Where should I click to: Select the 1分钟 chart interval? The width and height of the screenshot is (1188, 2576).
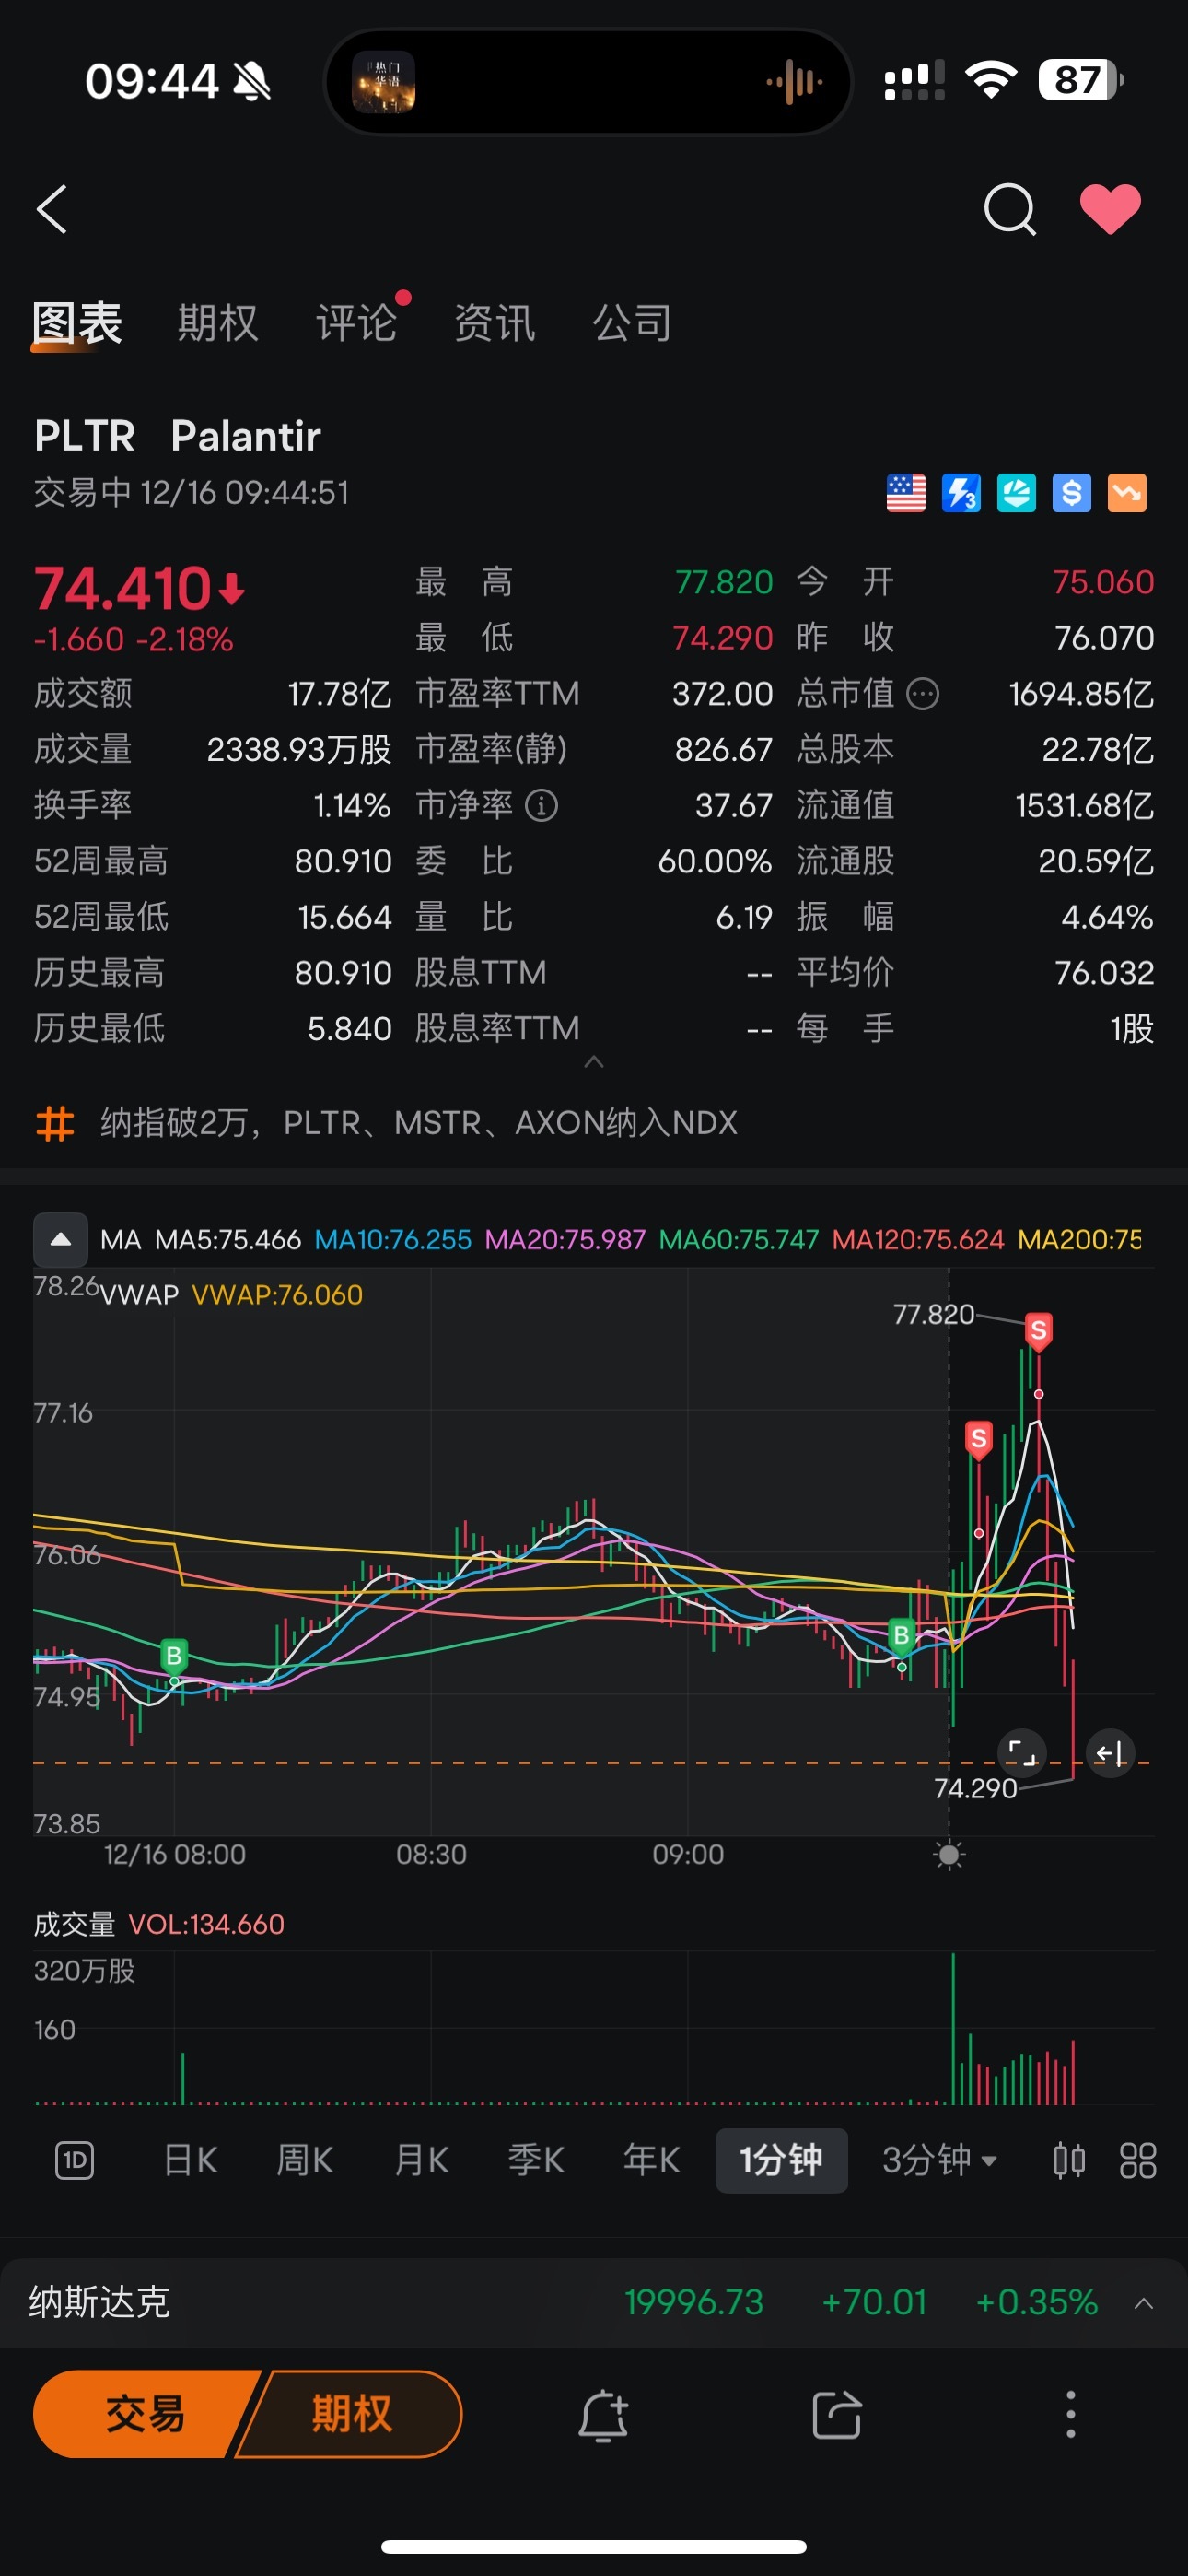pyautogui.click(x=781, y=2160)
